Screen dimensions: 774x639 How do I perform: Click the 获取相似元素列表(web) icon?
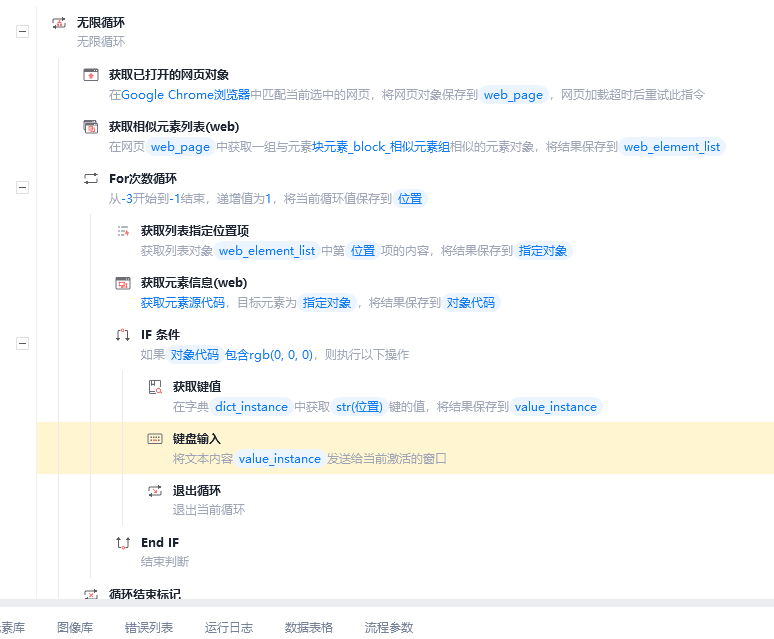click(x=91, y=127)
